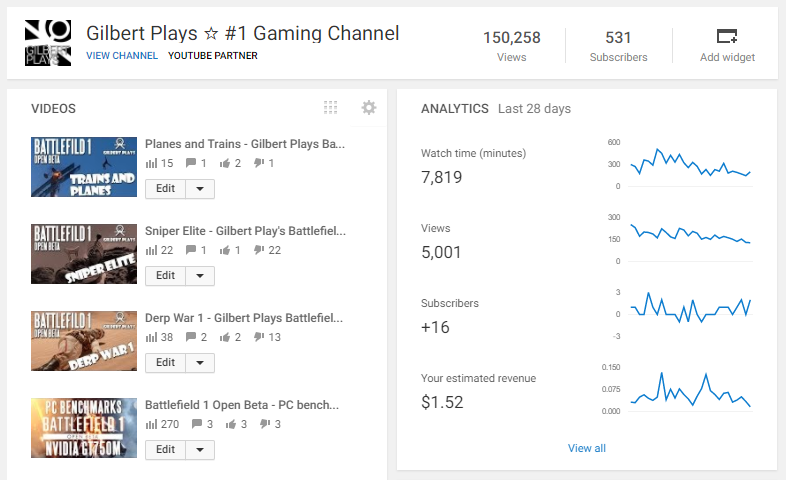This screenshot has height=480, width=786.
Task: Click the Videos widget grid drag handle
Action: click(x=331, y=108)
